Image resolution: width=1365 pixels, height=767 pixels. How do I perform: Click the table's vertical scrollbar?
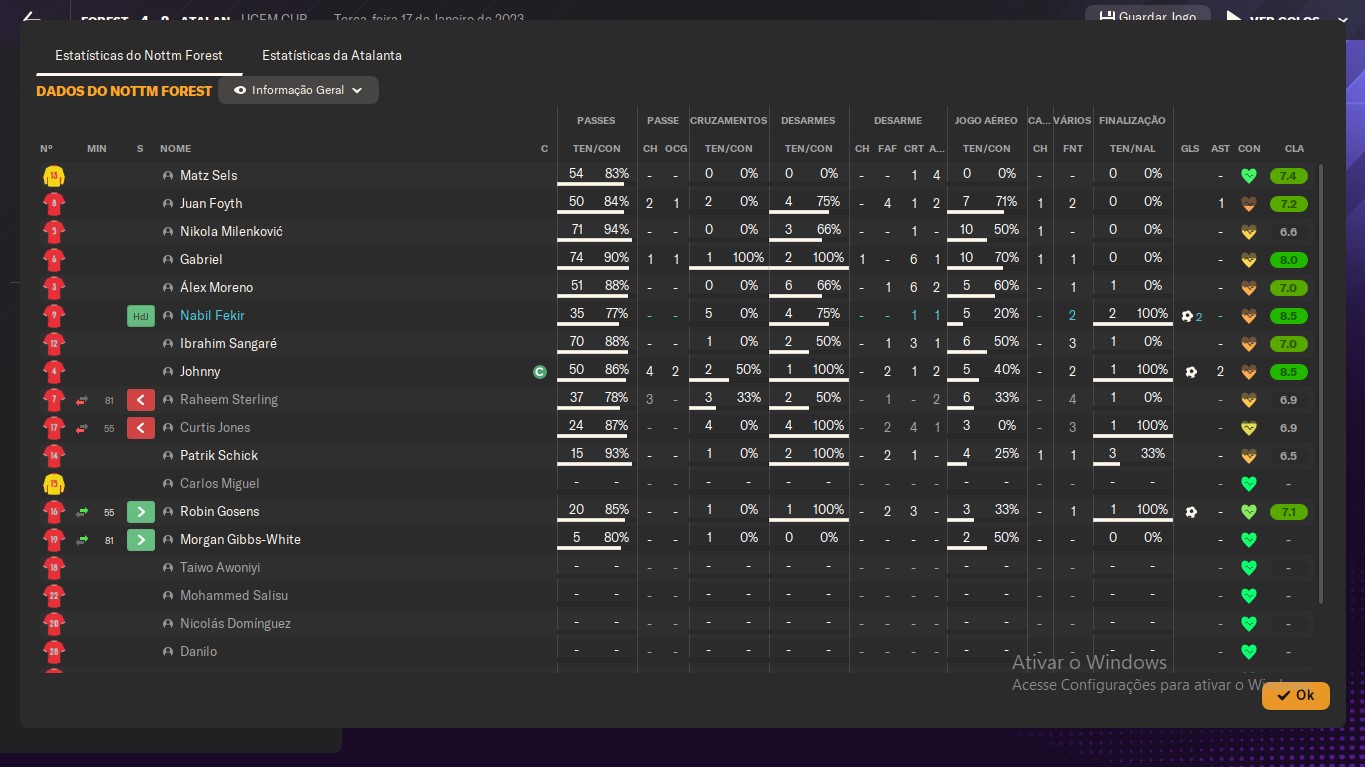pyautogui.click(x=1320, y=385)
